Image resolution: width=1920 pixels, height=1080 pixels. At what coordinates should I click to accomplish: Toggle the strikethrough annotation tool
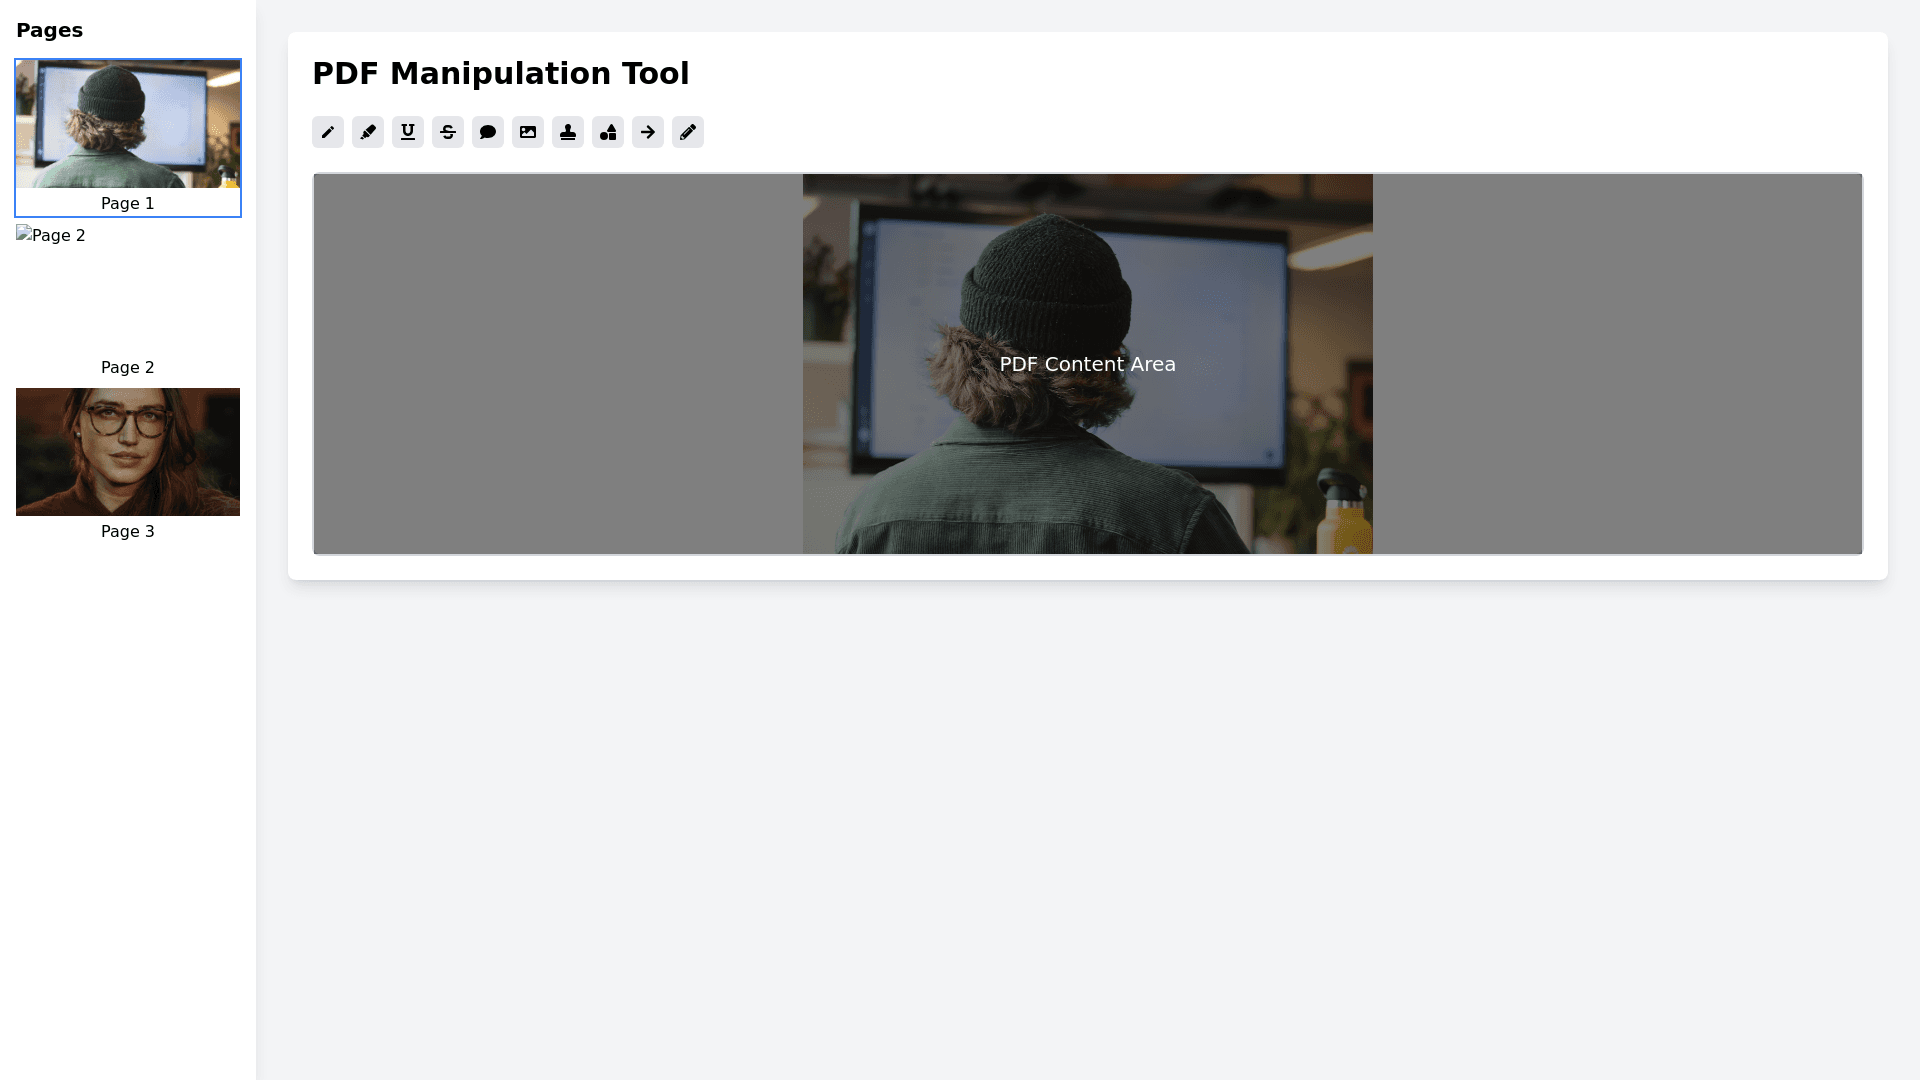click(x=448, y=132)
